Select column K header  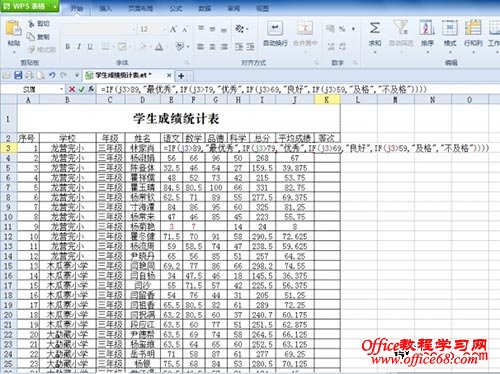point(327,100)
